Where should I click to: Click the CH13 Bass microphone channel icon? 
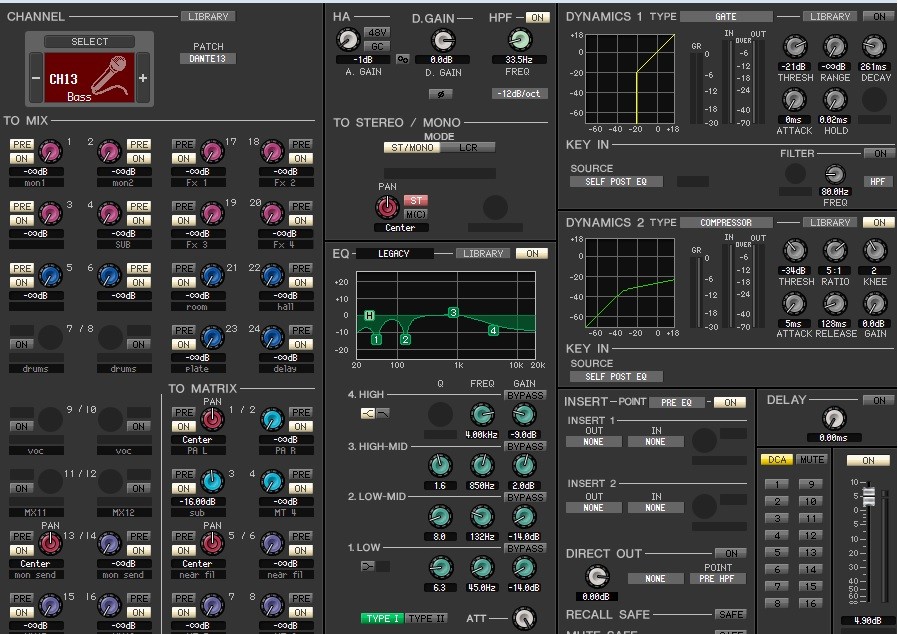(89, 78)
